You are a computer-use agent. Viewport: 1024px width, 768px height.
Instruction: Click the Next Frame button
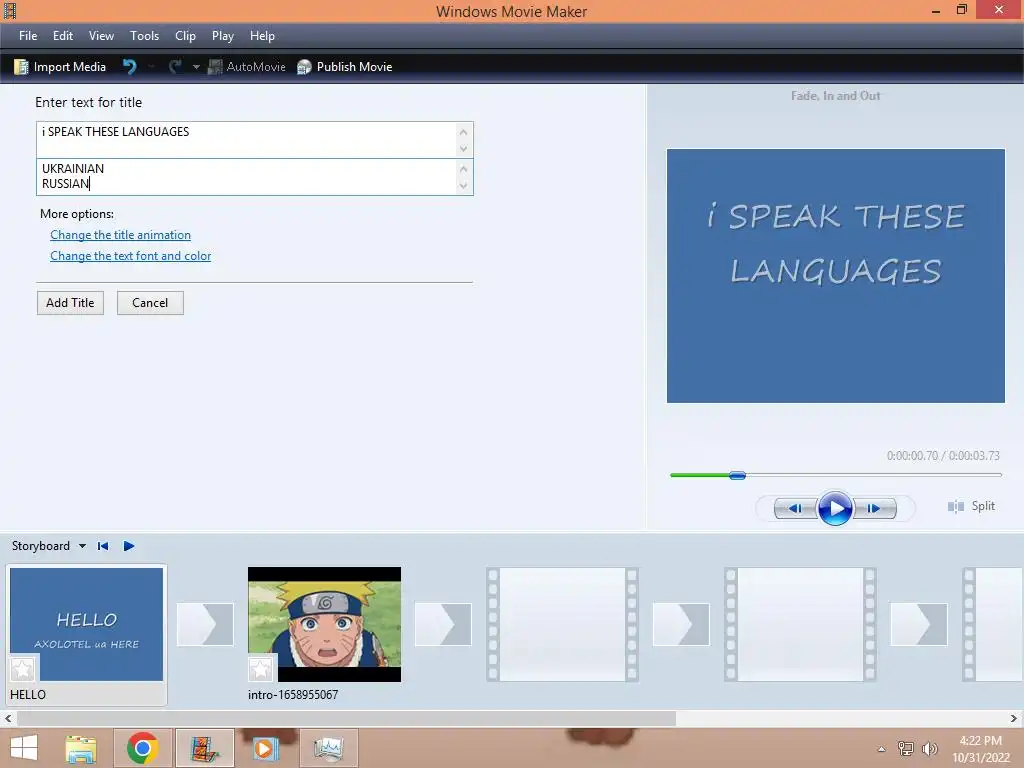(874, 508)
